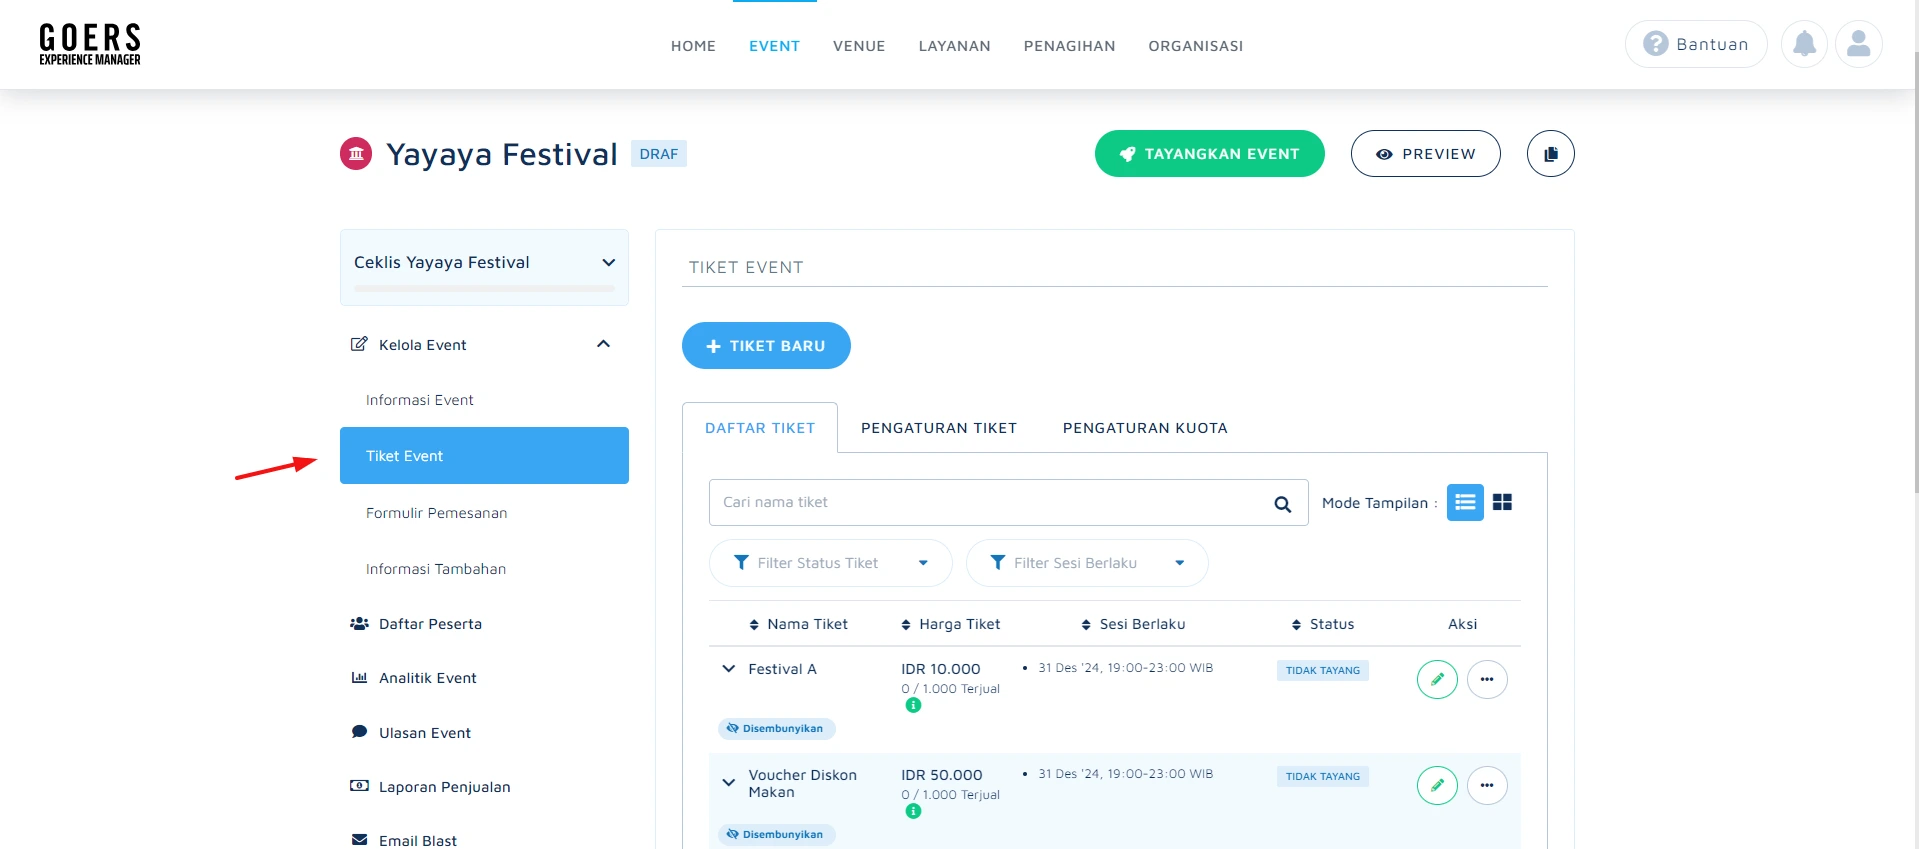
Task: Expand the Voucher Diskon Makan row chevron
Action: pyautogui.click(x=729, y=783)
